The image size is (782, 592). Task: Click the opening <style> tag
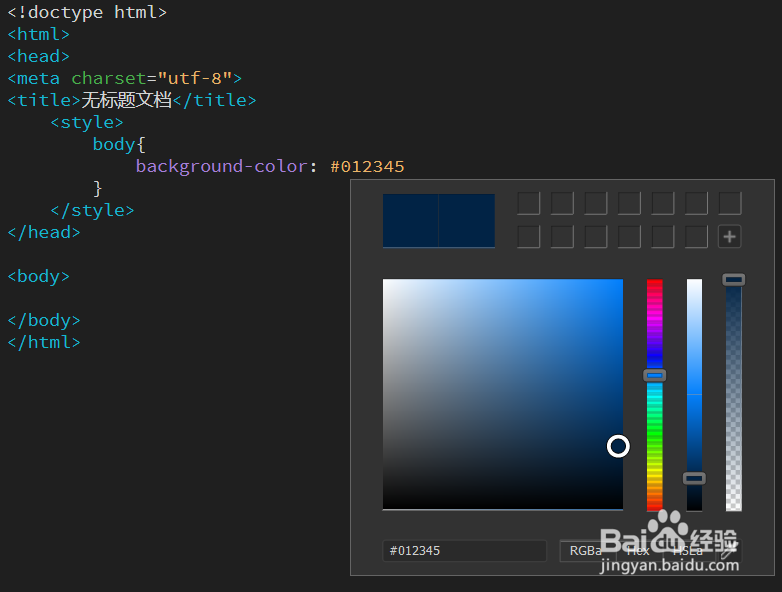(x=87, y=122)
